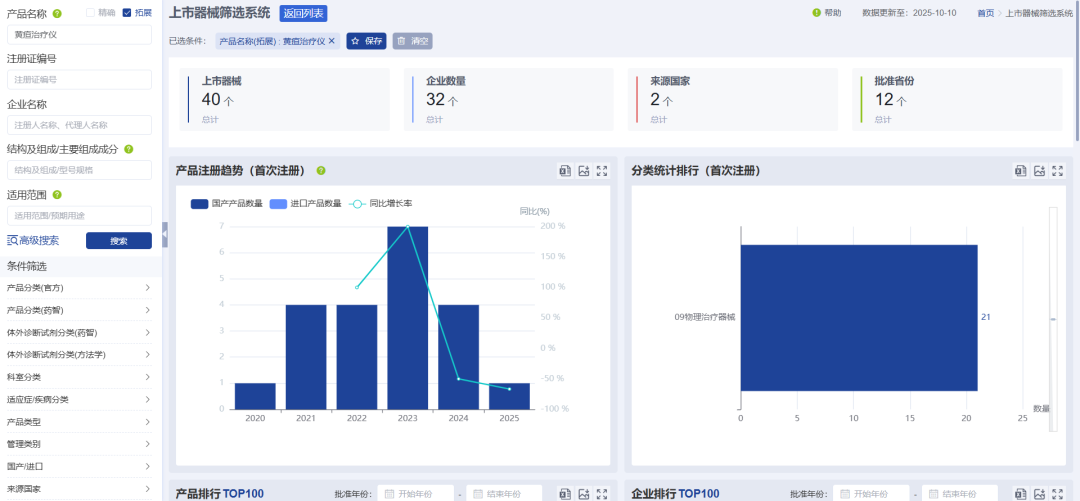1080x501 pixels.
Task: Click the 2025 bar in trend chart
Action: 510,396
